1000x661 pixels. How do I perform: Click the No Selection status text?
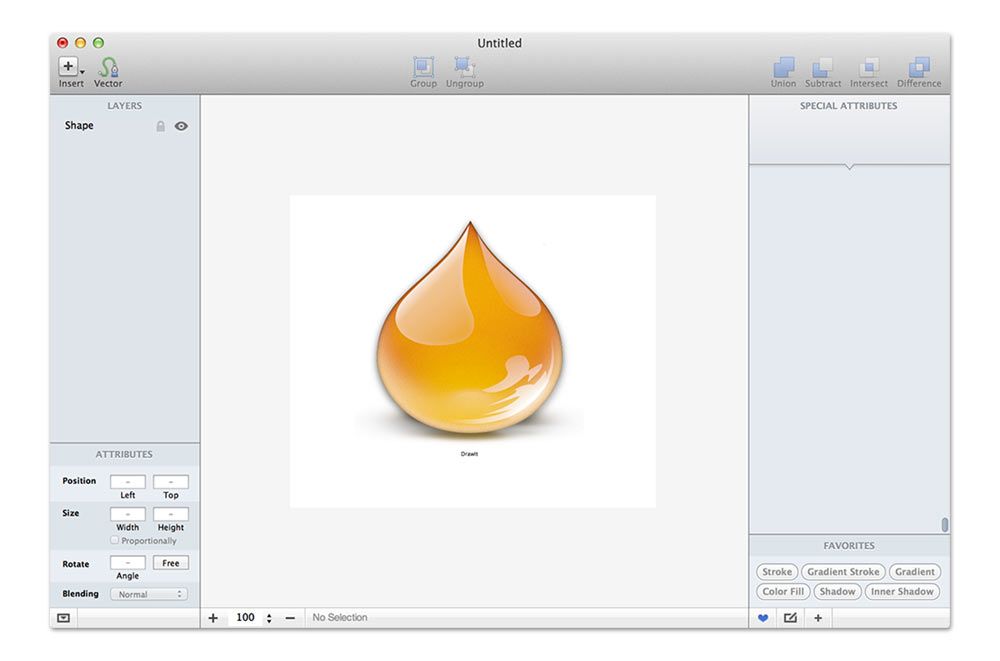tap(340, 618)
